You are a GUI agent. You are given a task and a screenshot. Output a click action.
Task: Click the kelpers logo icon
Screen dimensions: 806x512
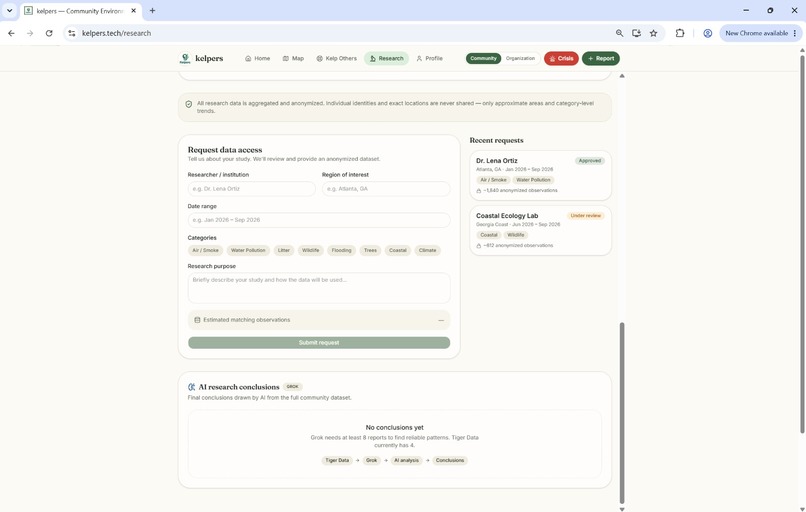185,58
